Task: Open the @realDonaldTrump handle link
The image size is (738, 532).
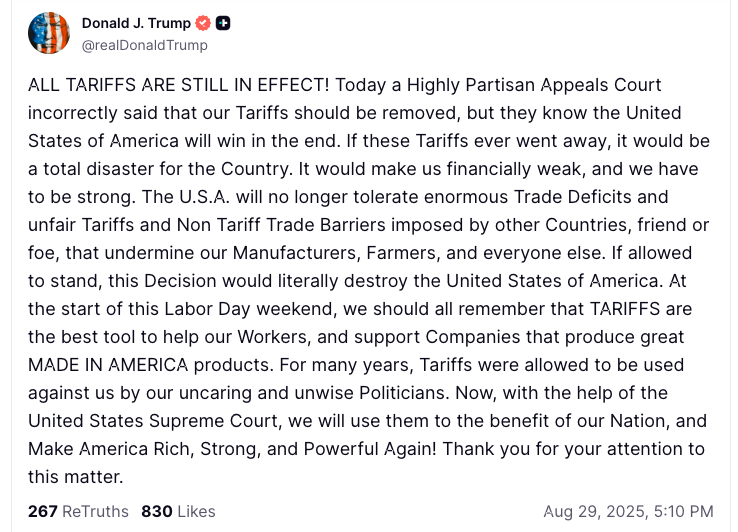Action: (x=144, y=45)
